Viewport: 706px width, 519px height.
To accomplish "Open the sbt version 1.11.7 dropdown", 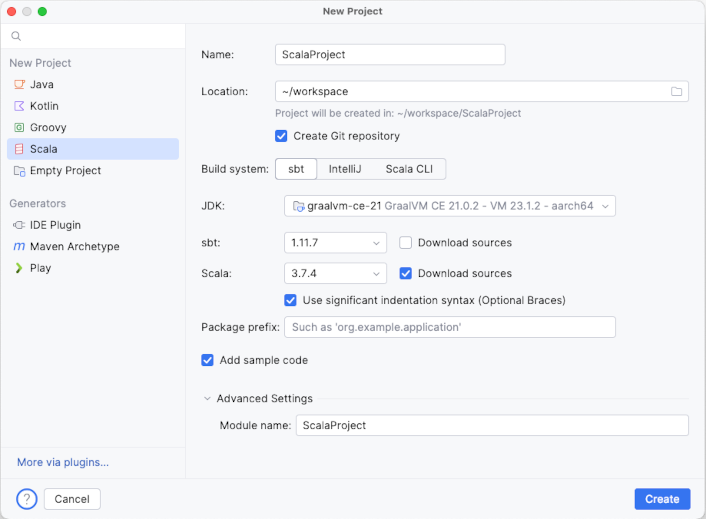I will click(335, 243).
